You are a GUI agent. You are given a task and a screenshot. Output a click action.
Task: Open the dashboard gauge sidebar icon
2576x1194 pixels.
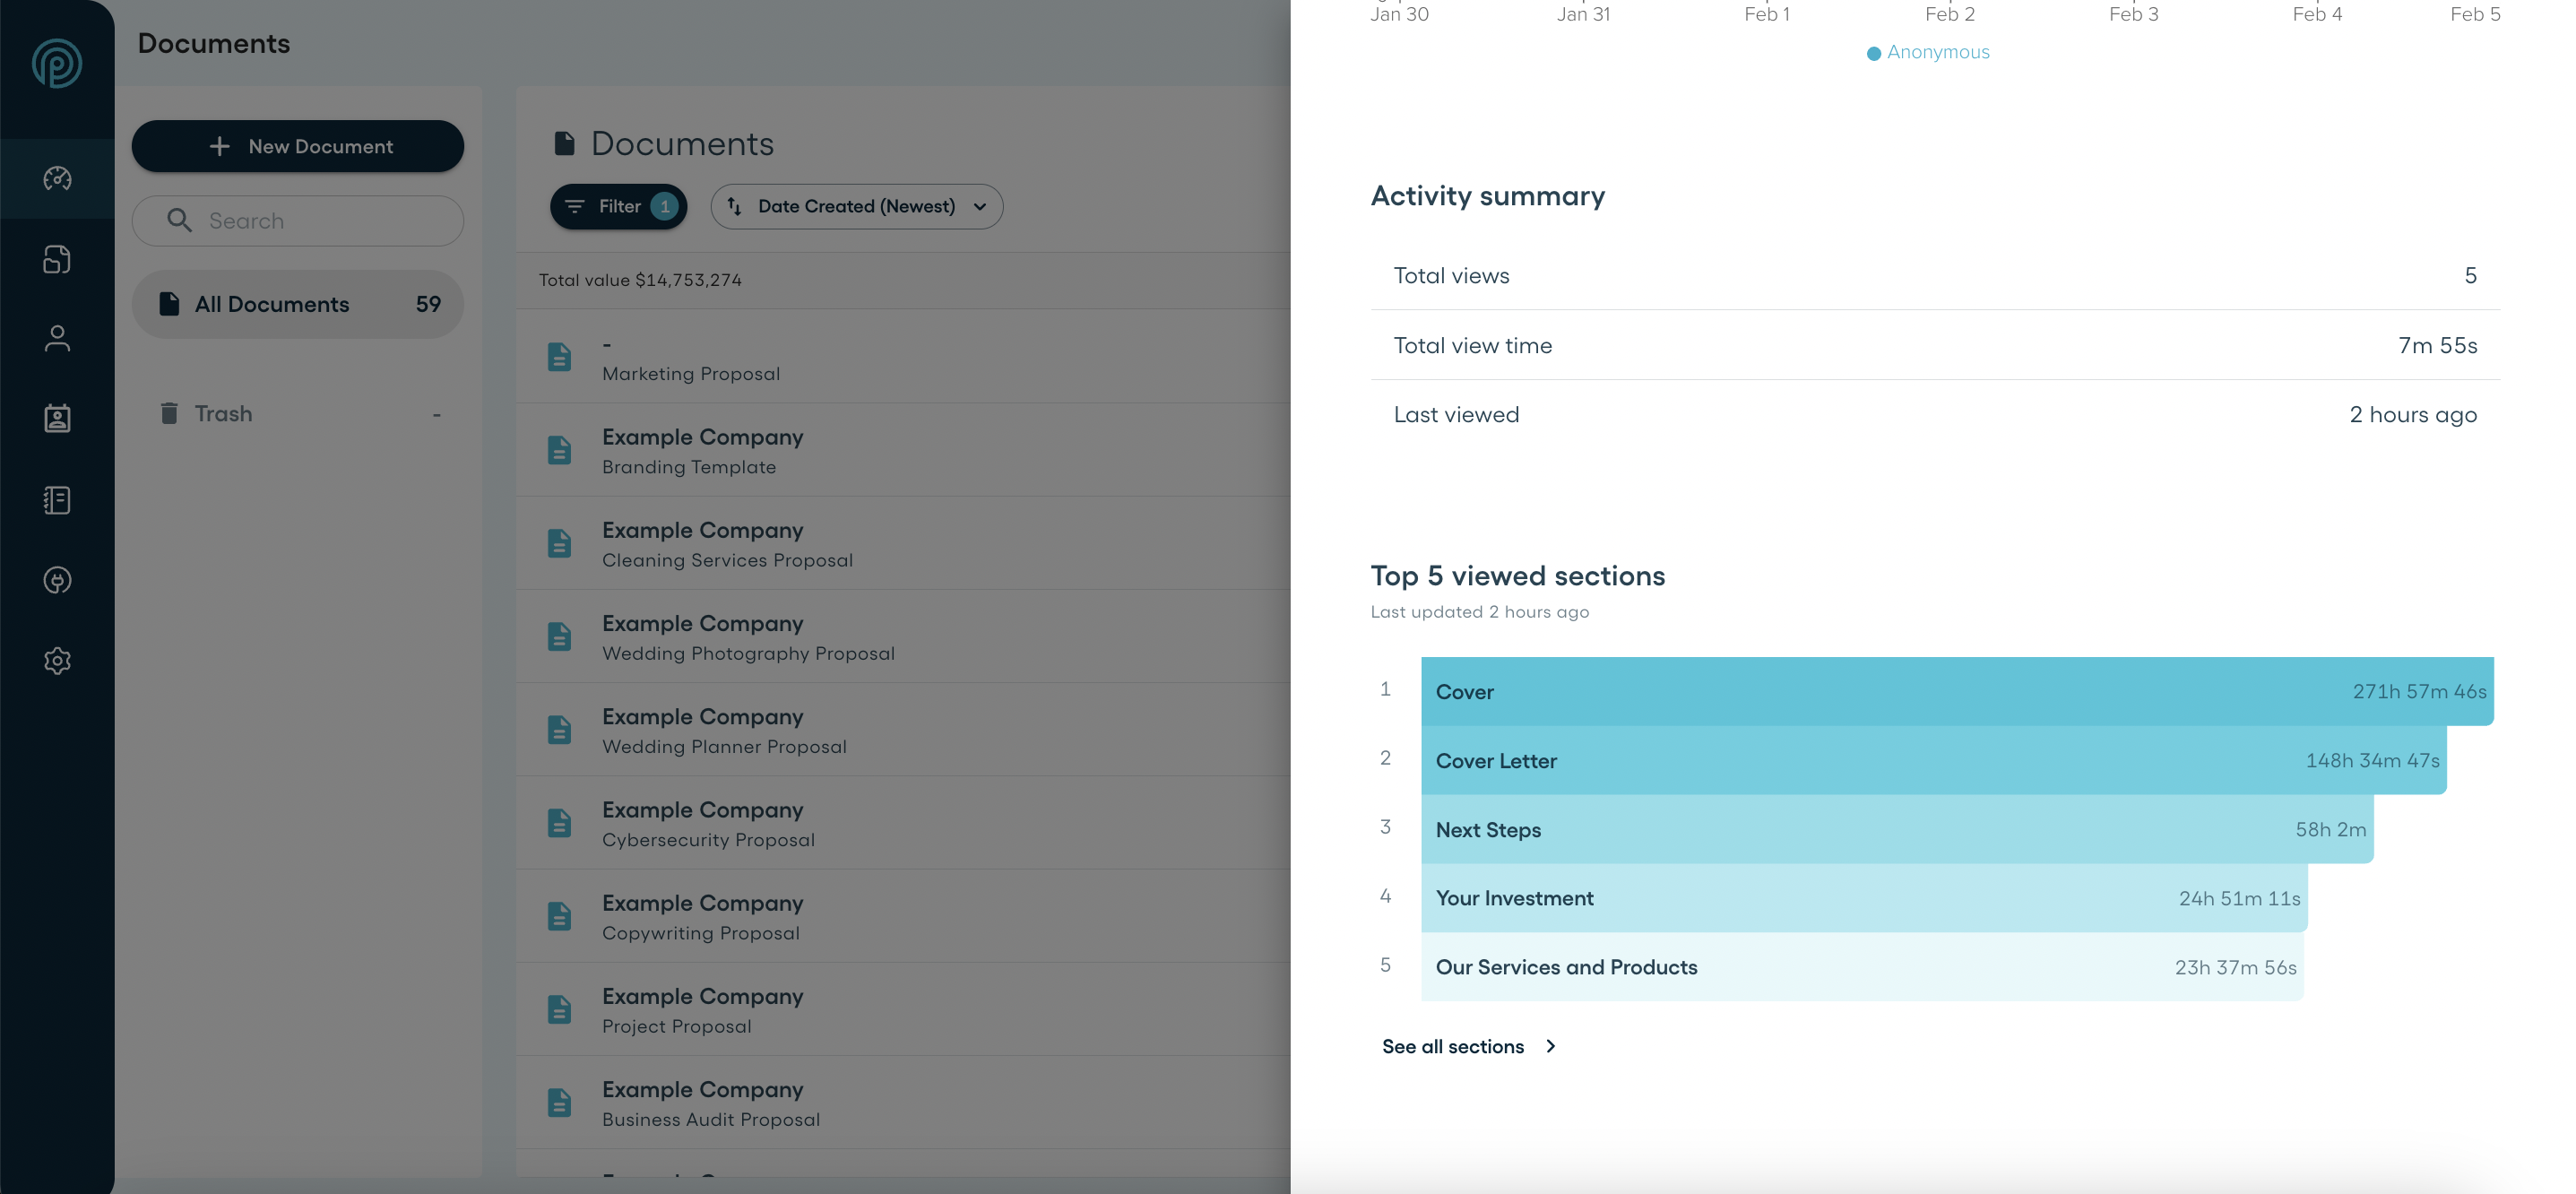point(57,178)
